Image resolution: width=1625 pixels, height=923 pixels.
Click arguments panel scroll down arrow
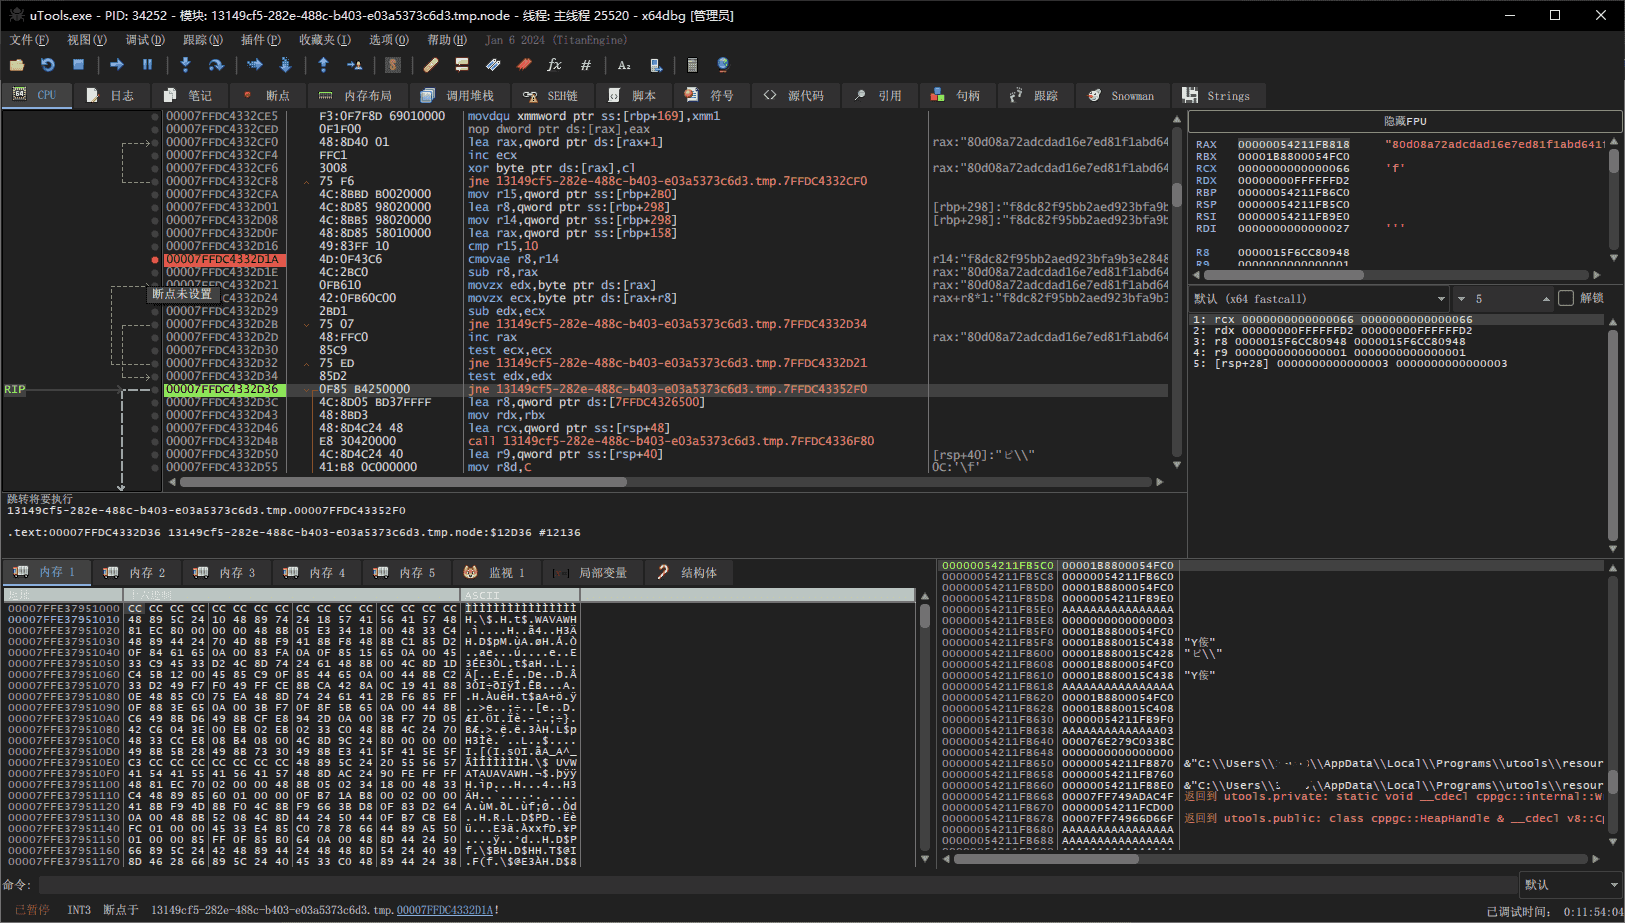pos(1613,548)
